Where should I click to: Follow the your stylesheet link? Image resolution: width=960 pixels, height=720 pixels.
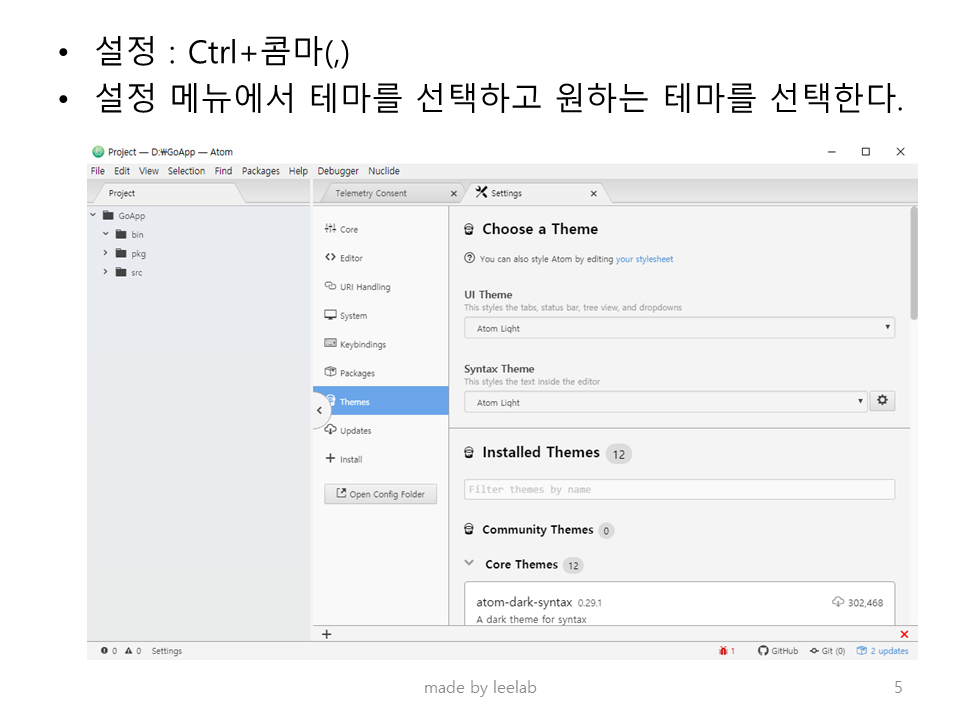coord(644,259)
